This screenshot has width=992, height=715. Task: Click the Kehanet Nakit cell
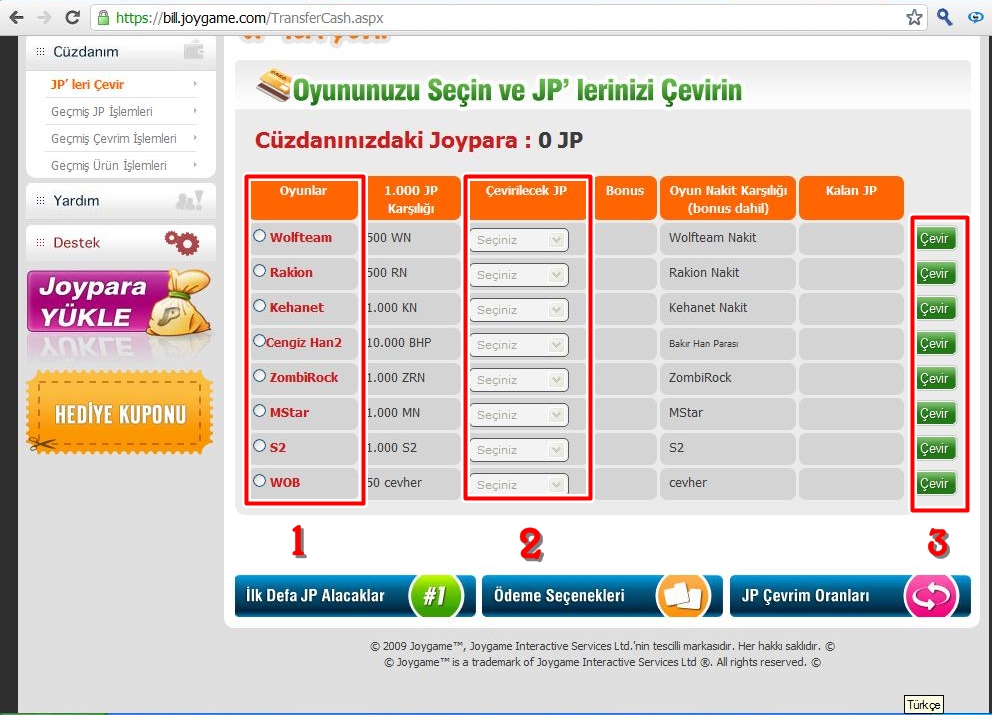[x=708, y=308]
